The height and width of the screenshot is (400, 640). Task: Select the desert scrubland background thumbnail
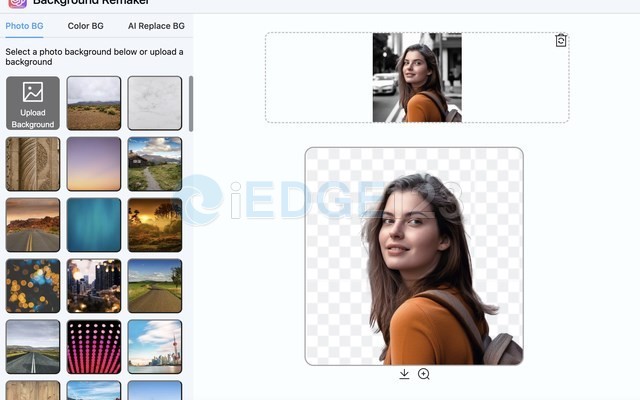click(94, 103)
